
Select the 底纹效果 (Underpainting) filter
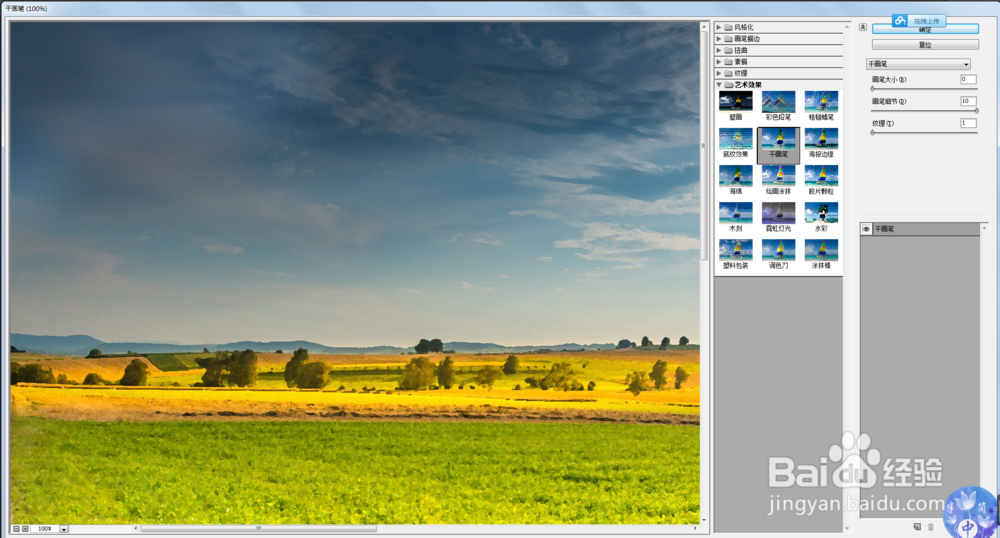pyautogui.click(x=735, y=143)
